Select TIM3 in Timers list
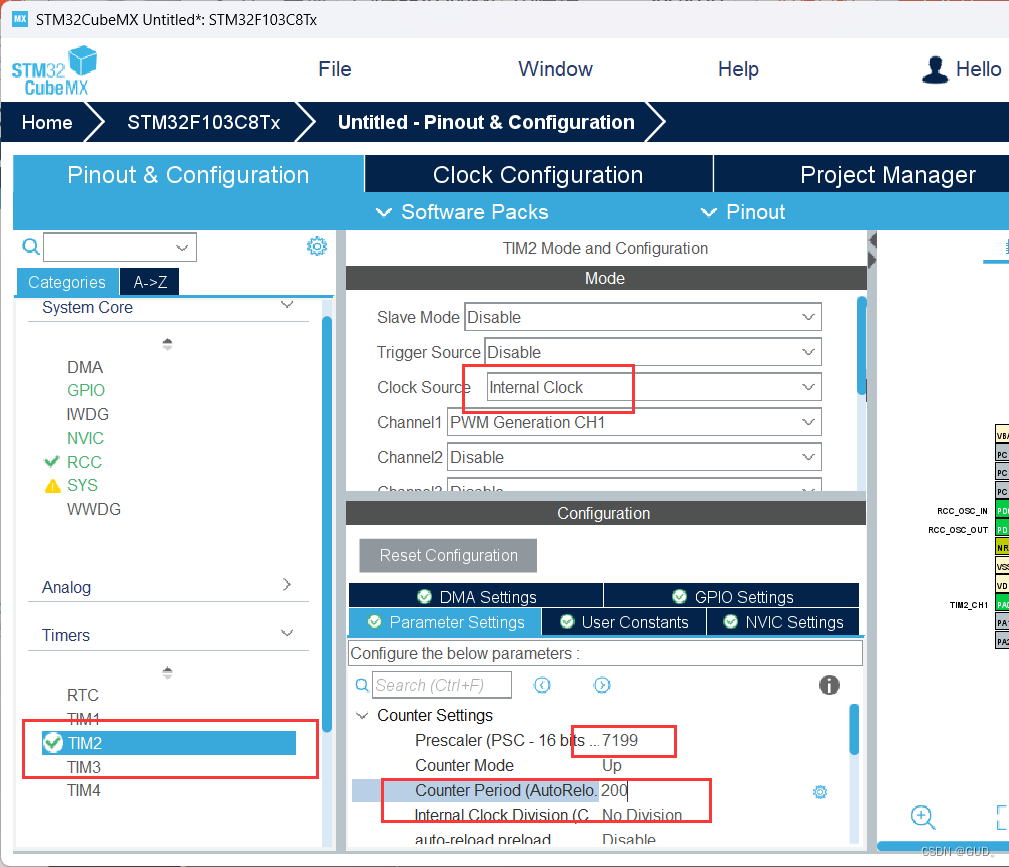Screen dimensions: 1009x867 point(84,767)
